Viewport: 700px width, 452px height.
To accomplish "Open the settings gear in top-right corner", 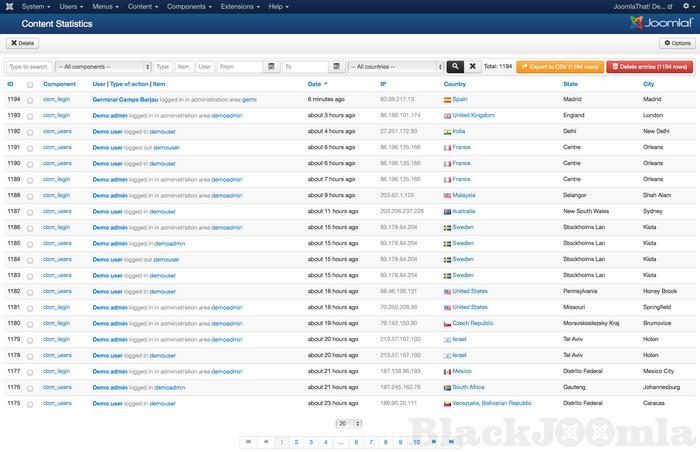I will coord(685,6).
